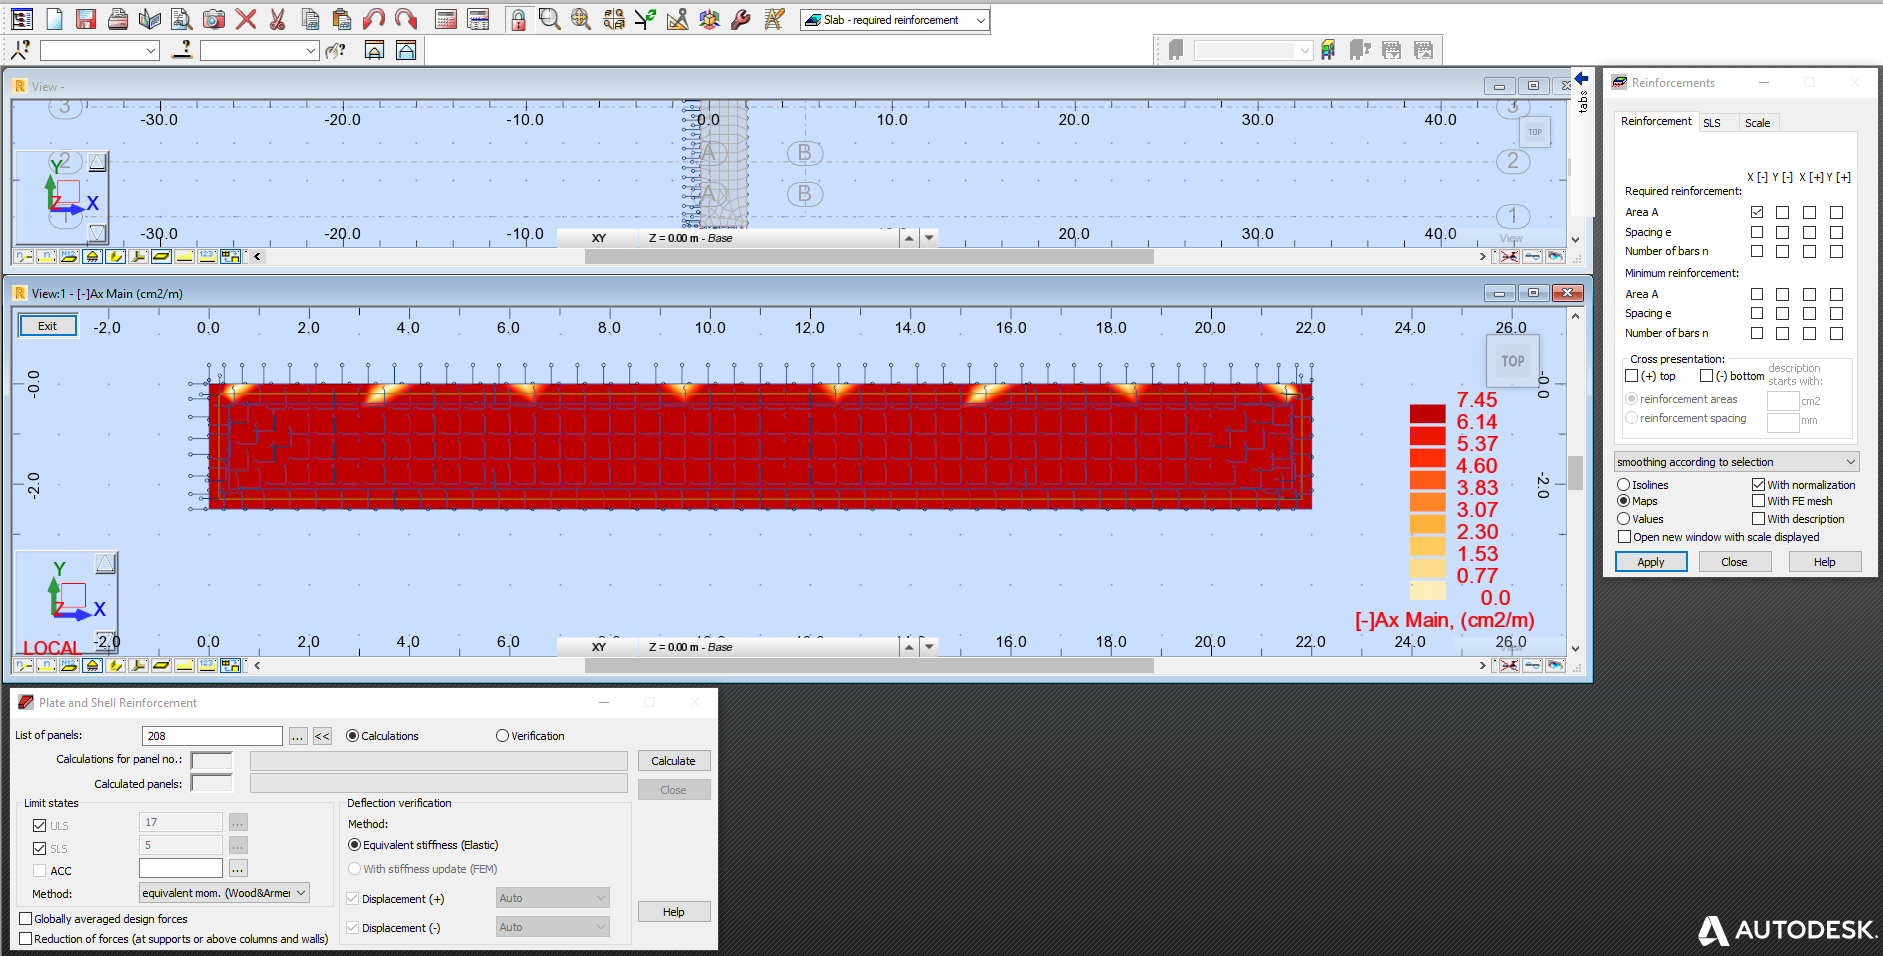The width and height of the screenshot is (1883, 956).
Task: Open equivalent mom. method dropdown
Action: 224,893
